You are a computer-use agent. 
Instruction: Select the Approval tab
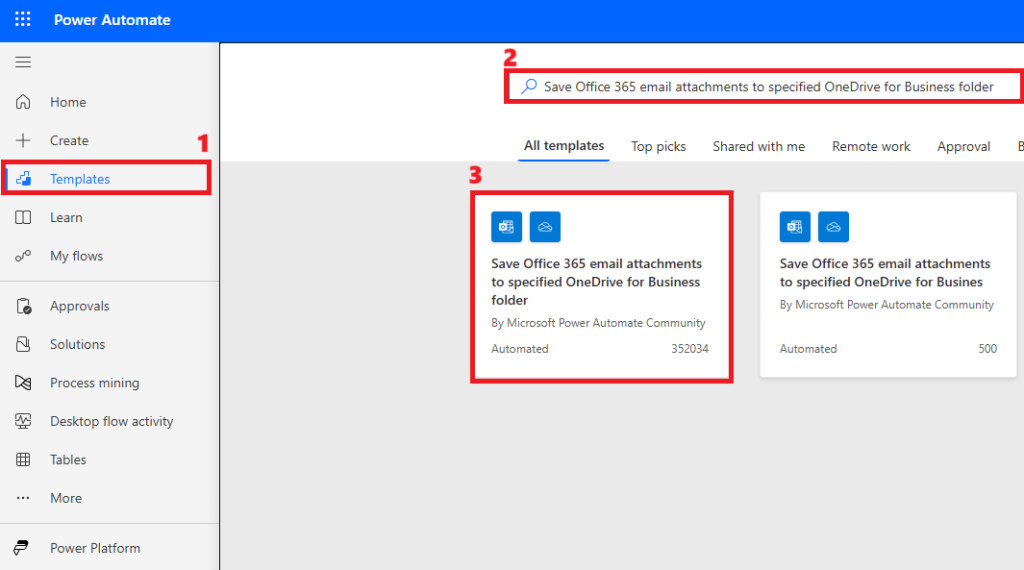963,146
